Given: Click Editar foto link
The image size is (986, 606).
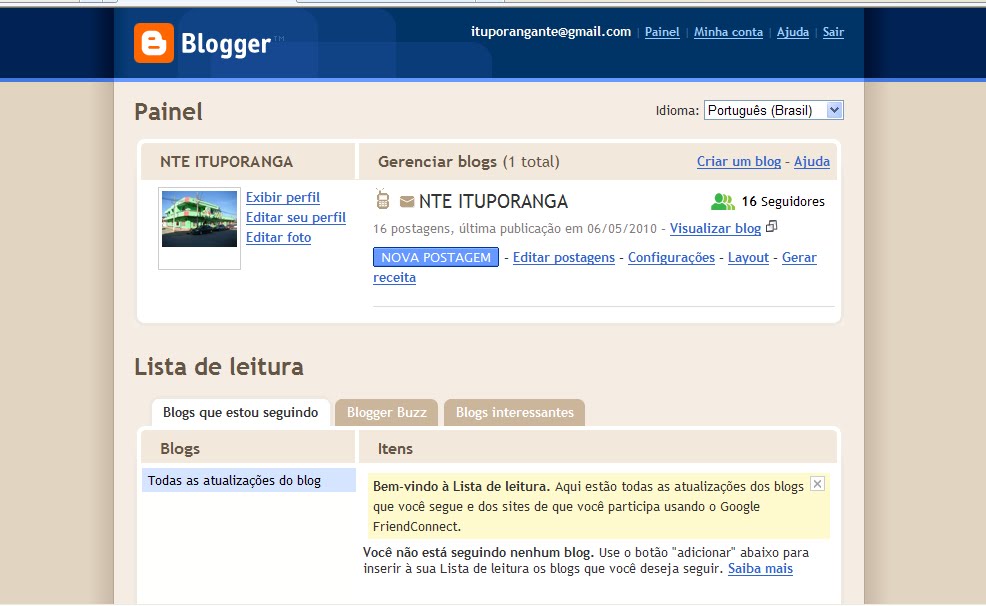Looking at the screenshot, I should pyautogui.click(x=278, y=238).
